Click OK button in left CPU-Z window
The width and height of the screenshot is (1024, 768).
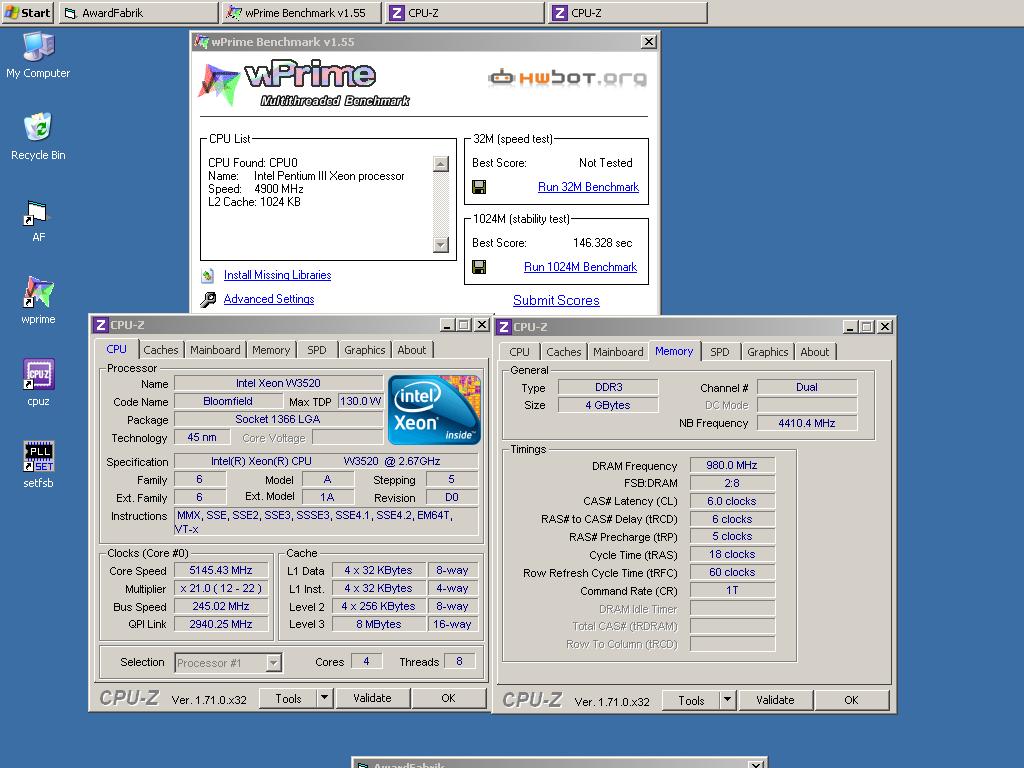pos(448,698)
